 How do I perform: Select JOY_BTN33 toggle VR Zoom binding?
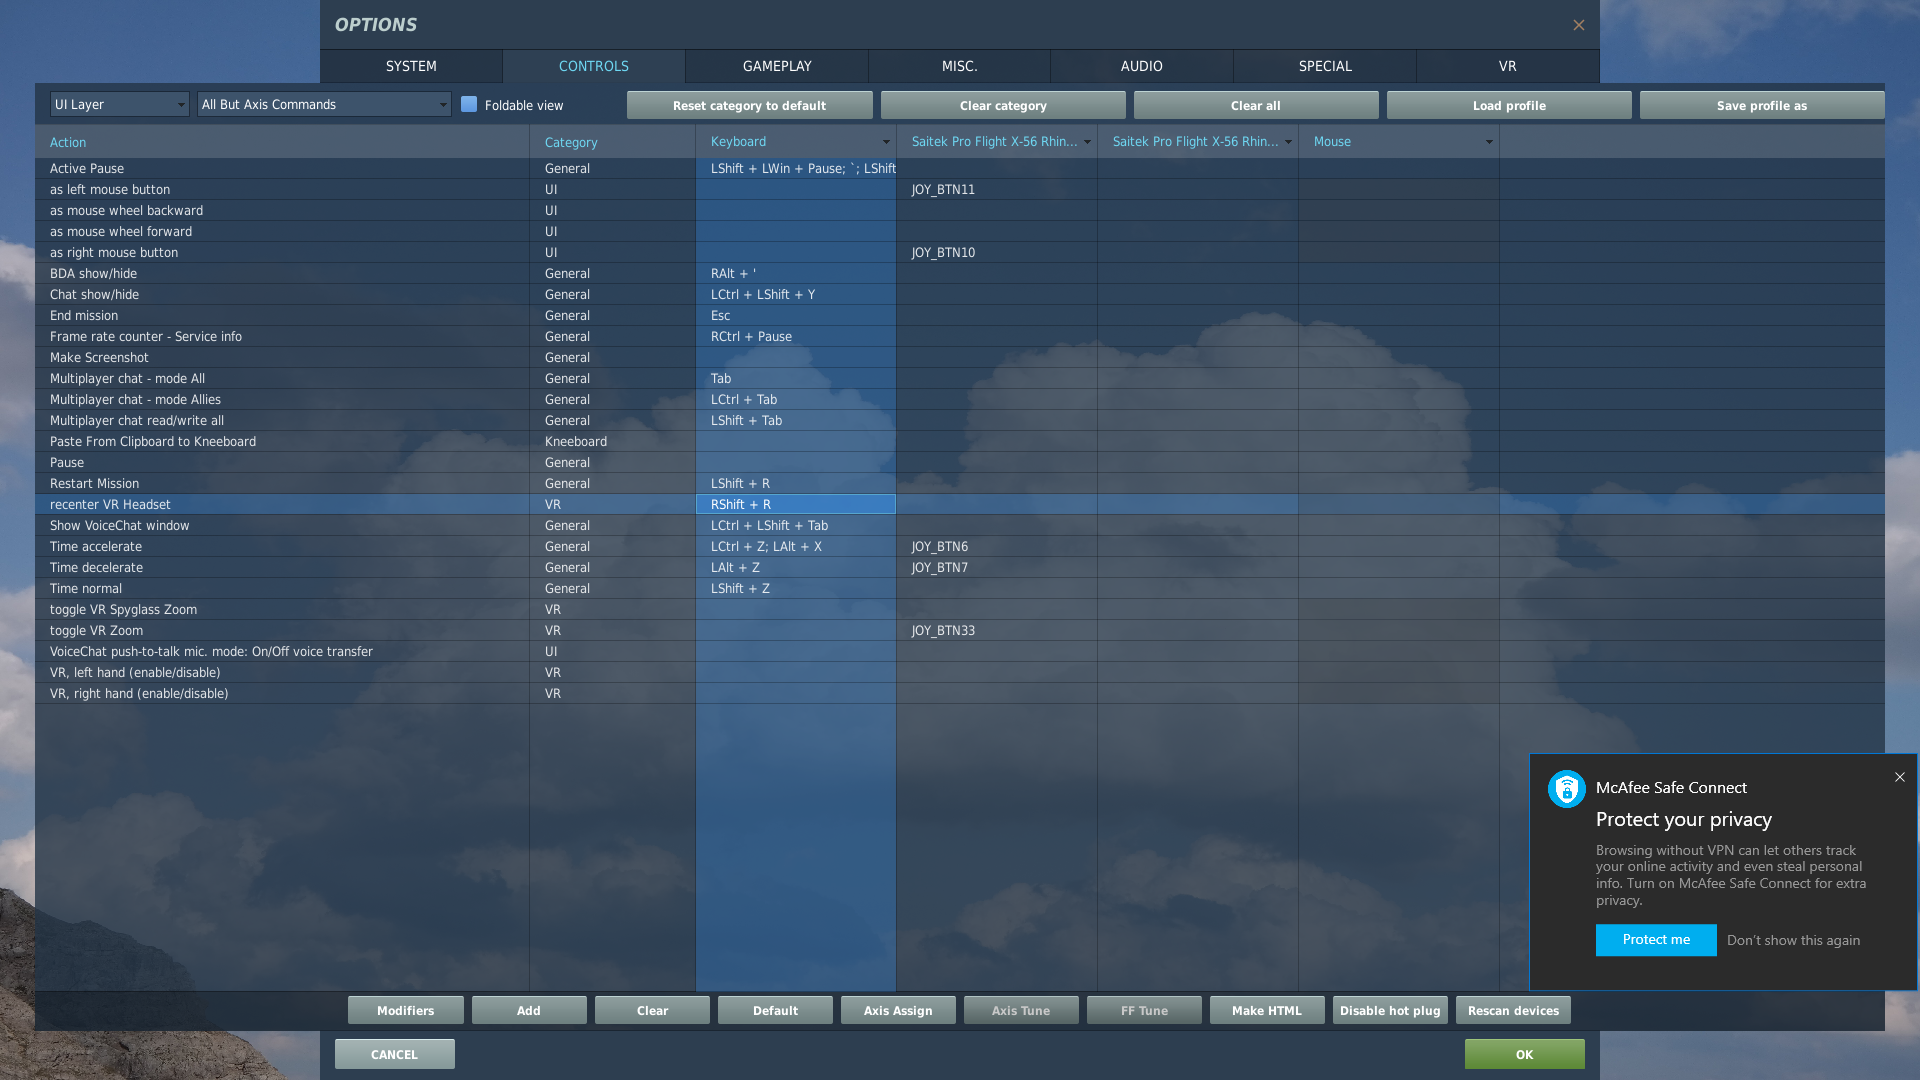(x=997, y=630)
